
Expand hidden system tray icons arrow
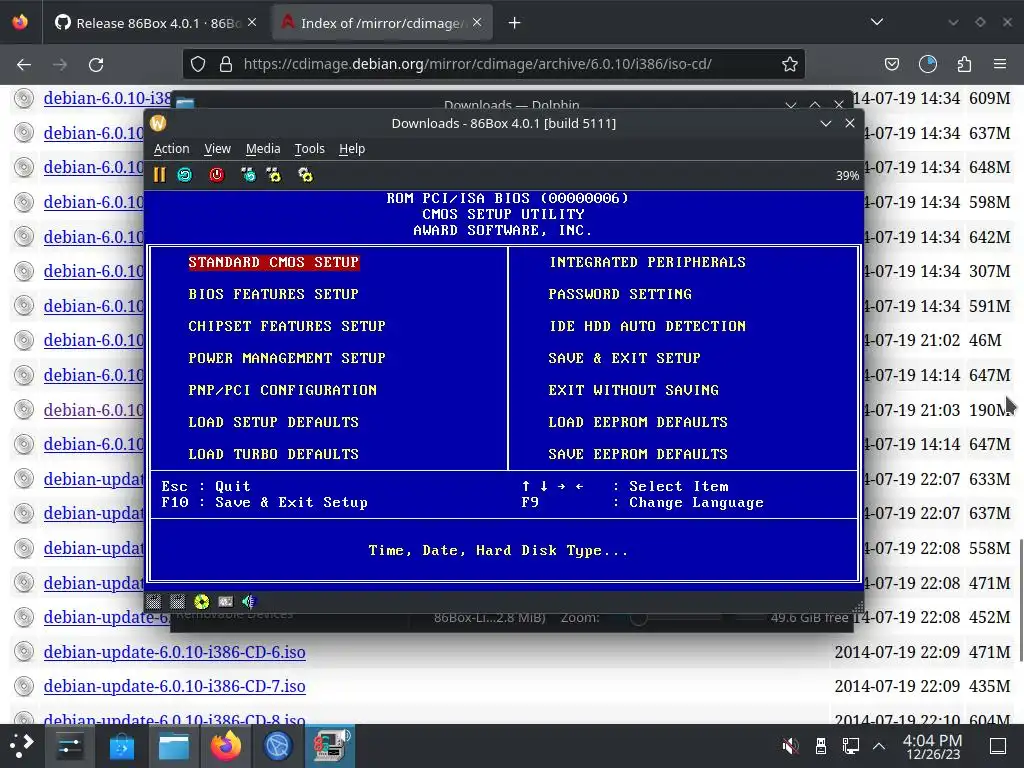[x=879, y=746]
